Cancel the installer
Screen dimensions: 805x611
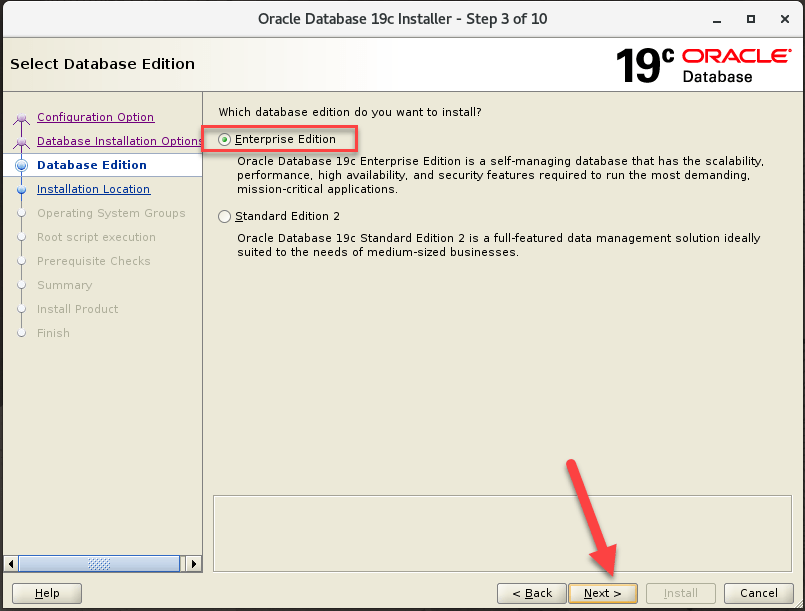(759, 593)
